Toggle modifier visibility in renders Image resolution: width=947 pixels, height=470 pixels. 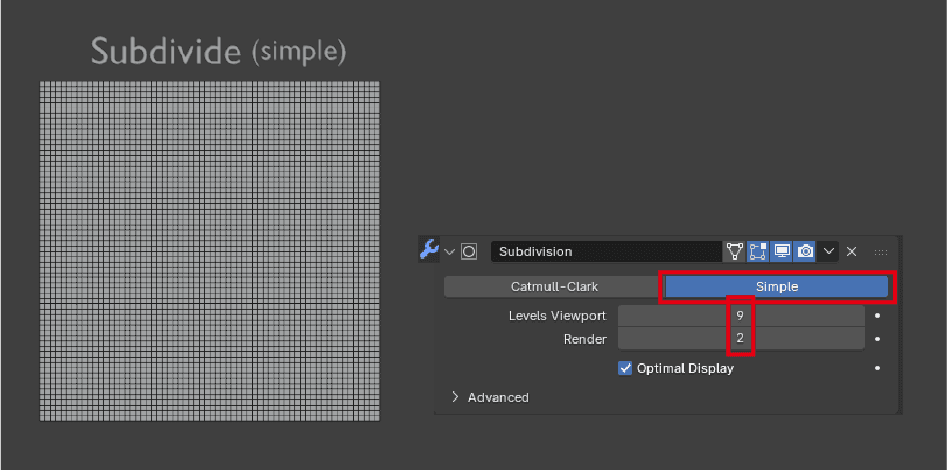click(805, 251)
